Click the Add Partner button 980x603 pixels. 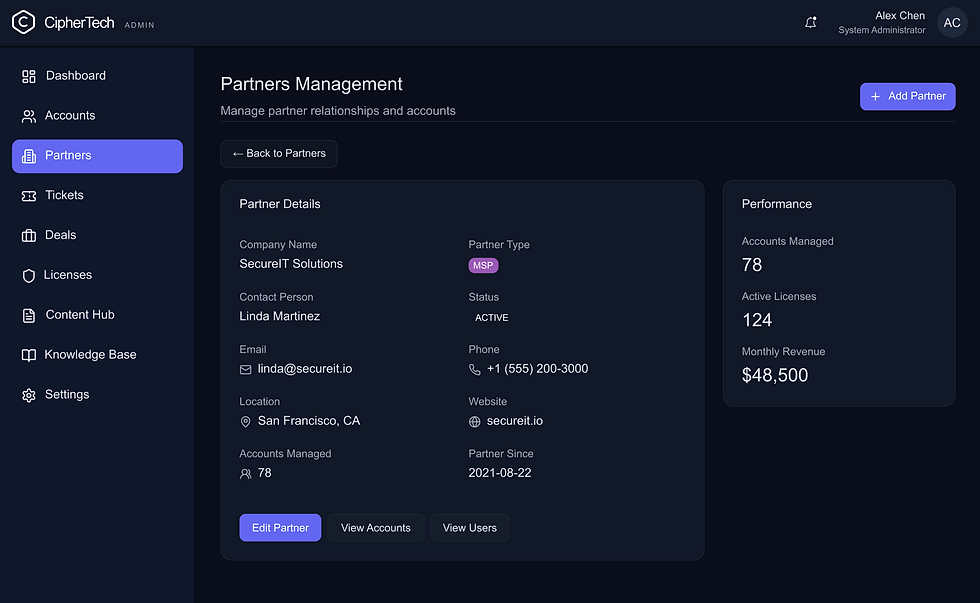point(907,96)
